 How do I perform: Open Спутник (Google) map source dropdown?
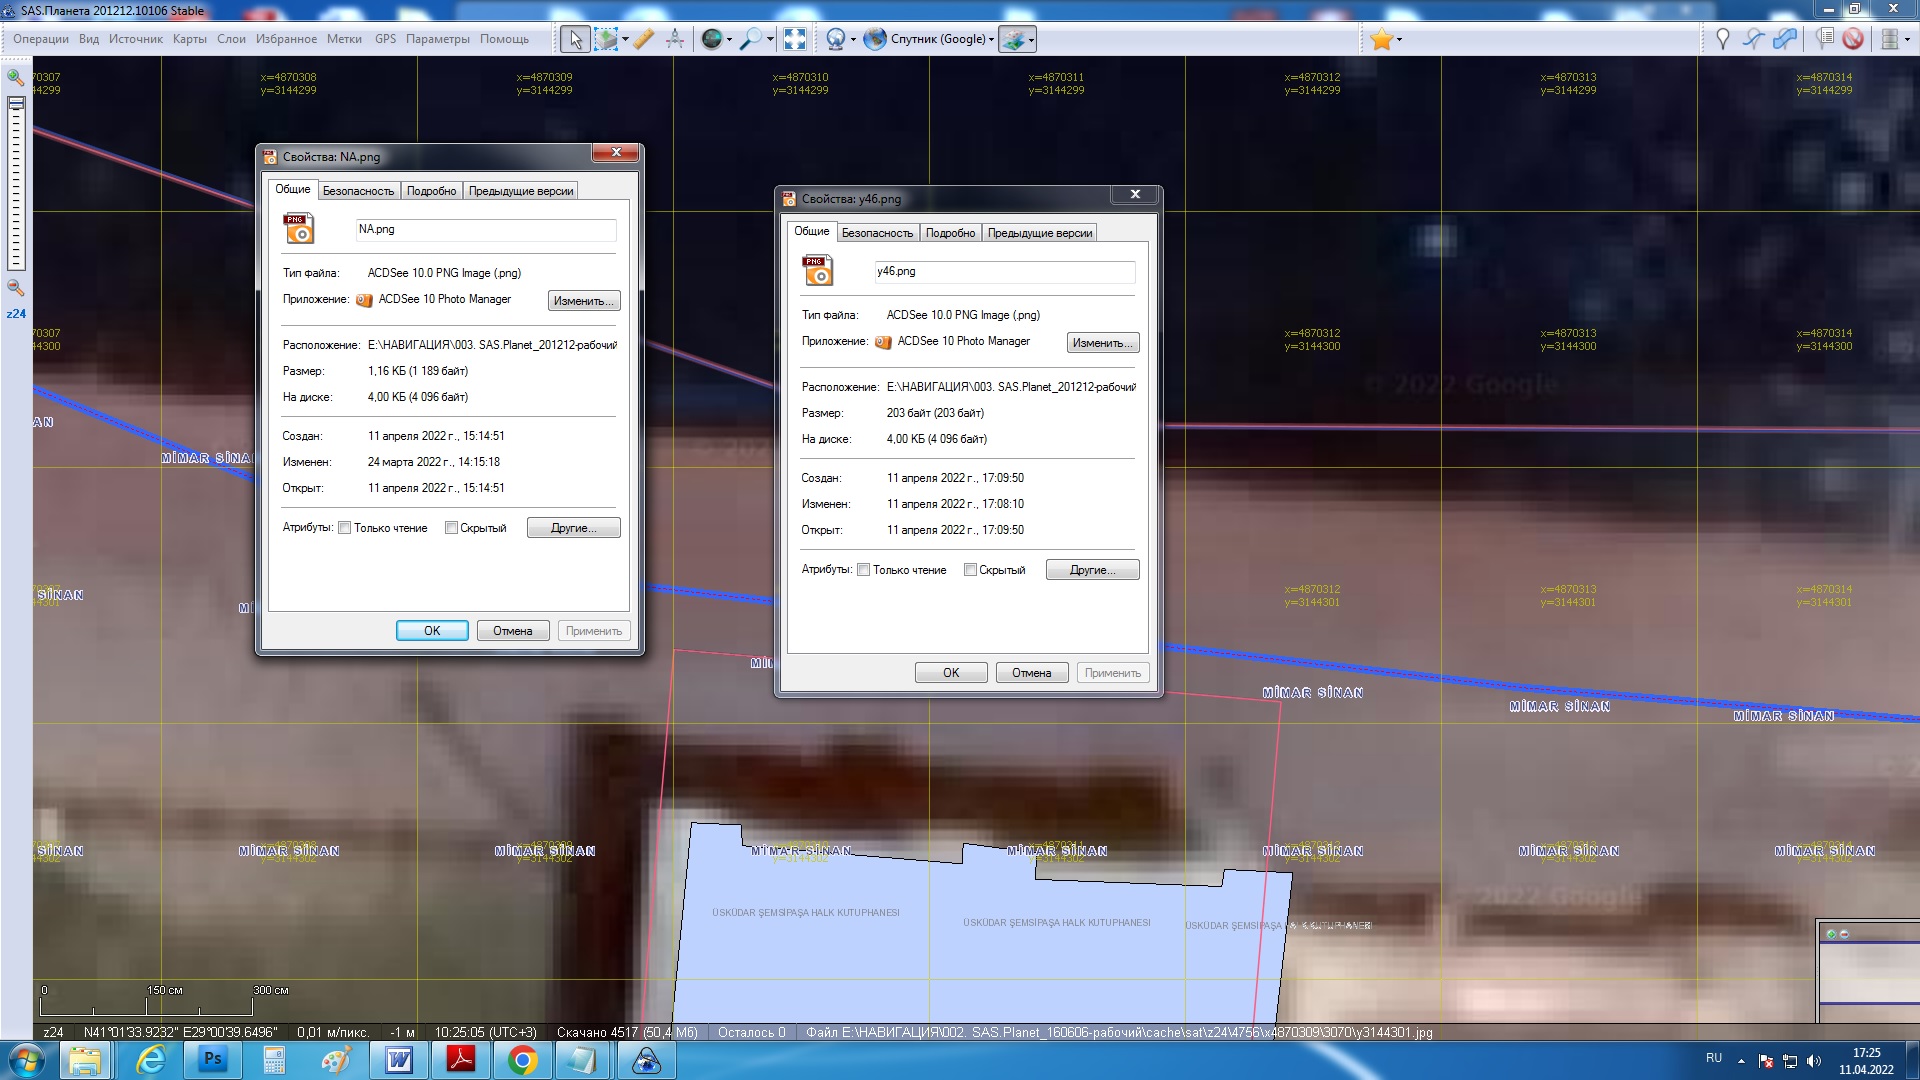pos(940,39)
